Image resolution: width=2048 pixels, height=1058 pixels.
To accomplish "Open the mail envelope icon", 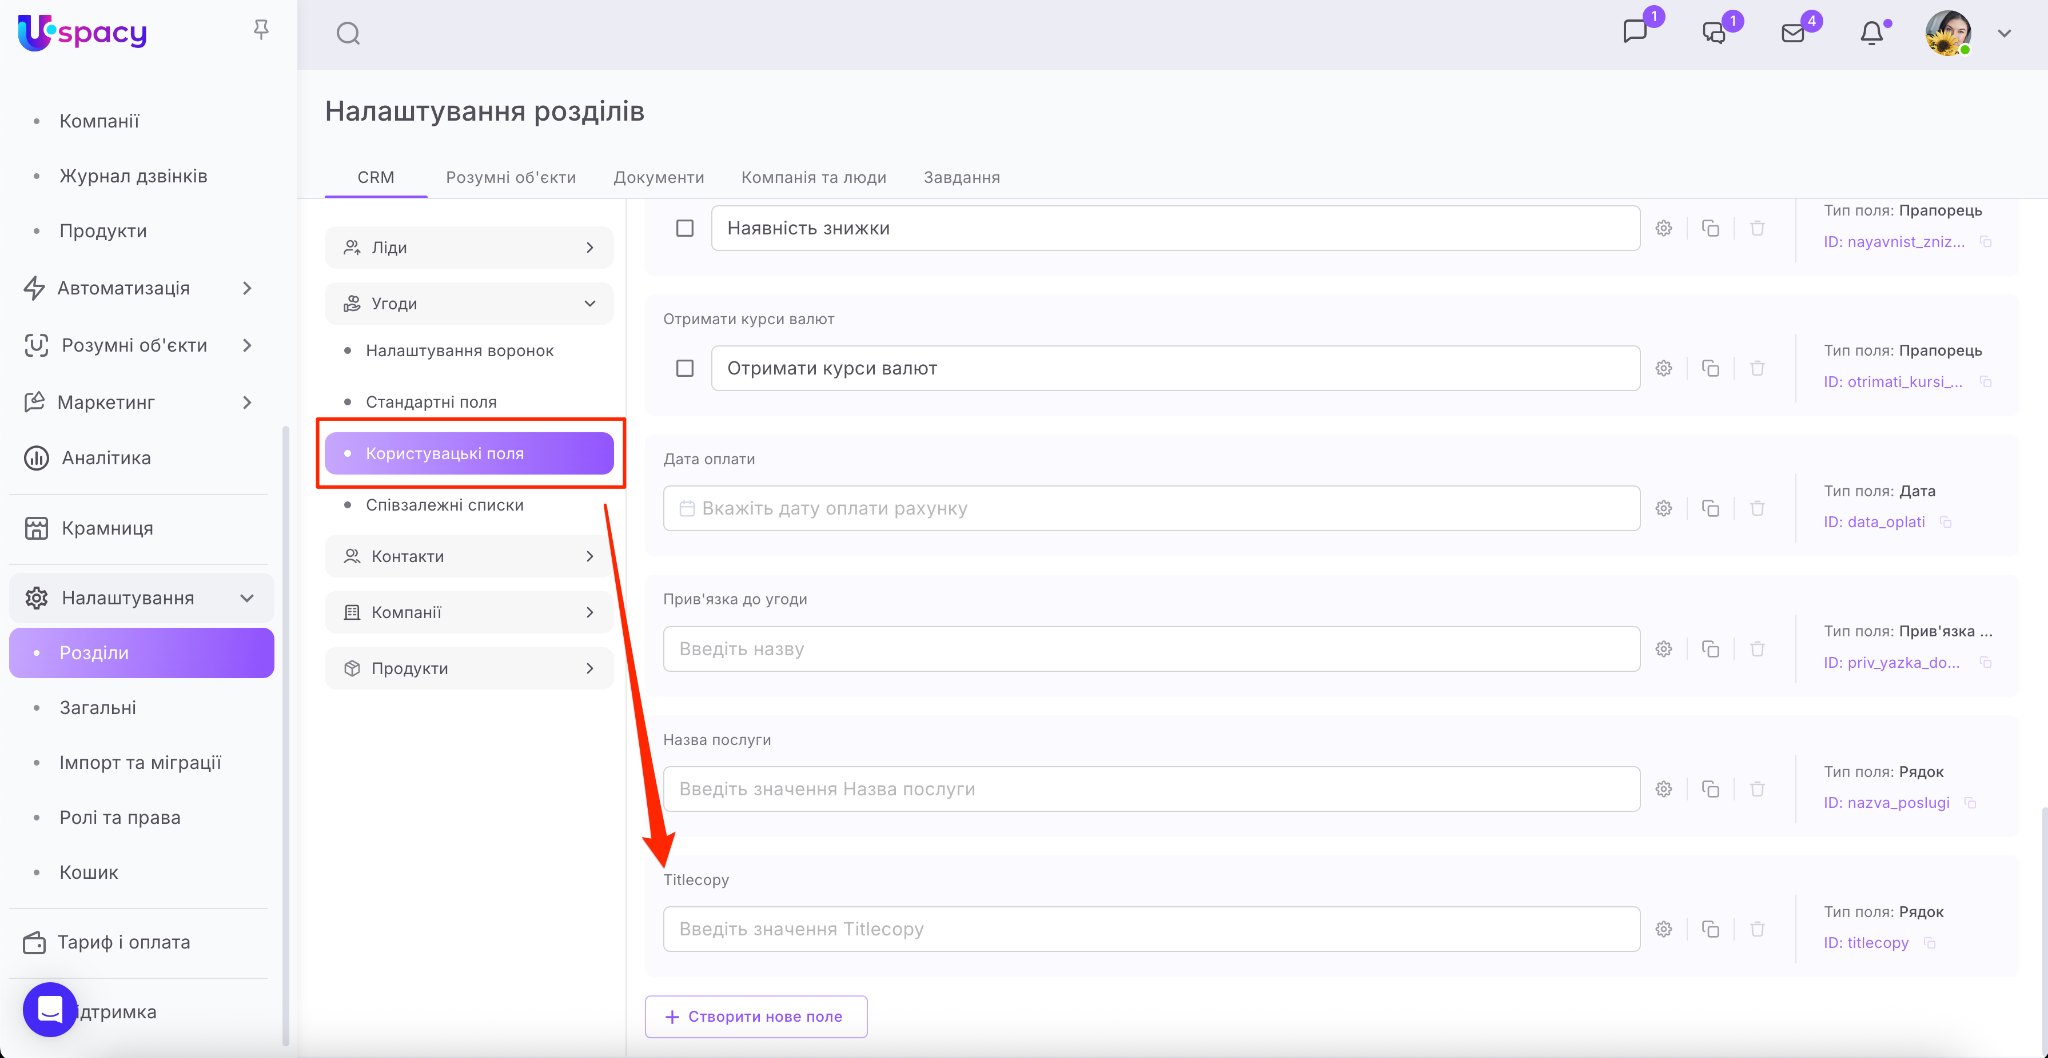I will 1793,33.
